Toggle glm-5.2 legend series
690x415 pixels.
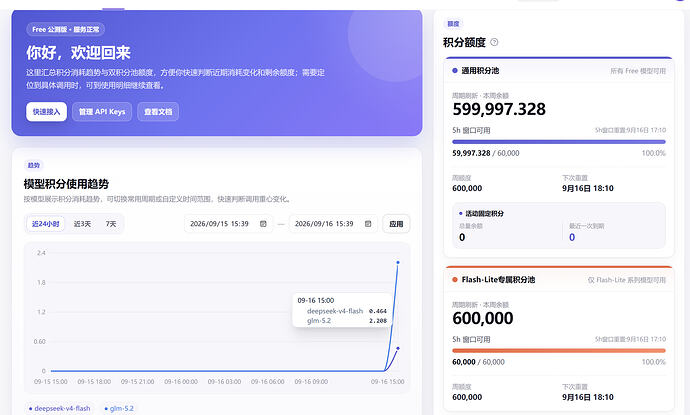coord(119,408)
